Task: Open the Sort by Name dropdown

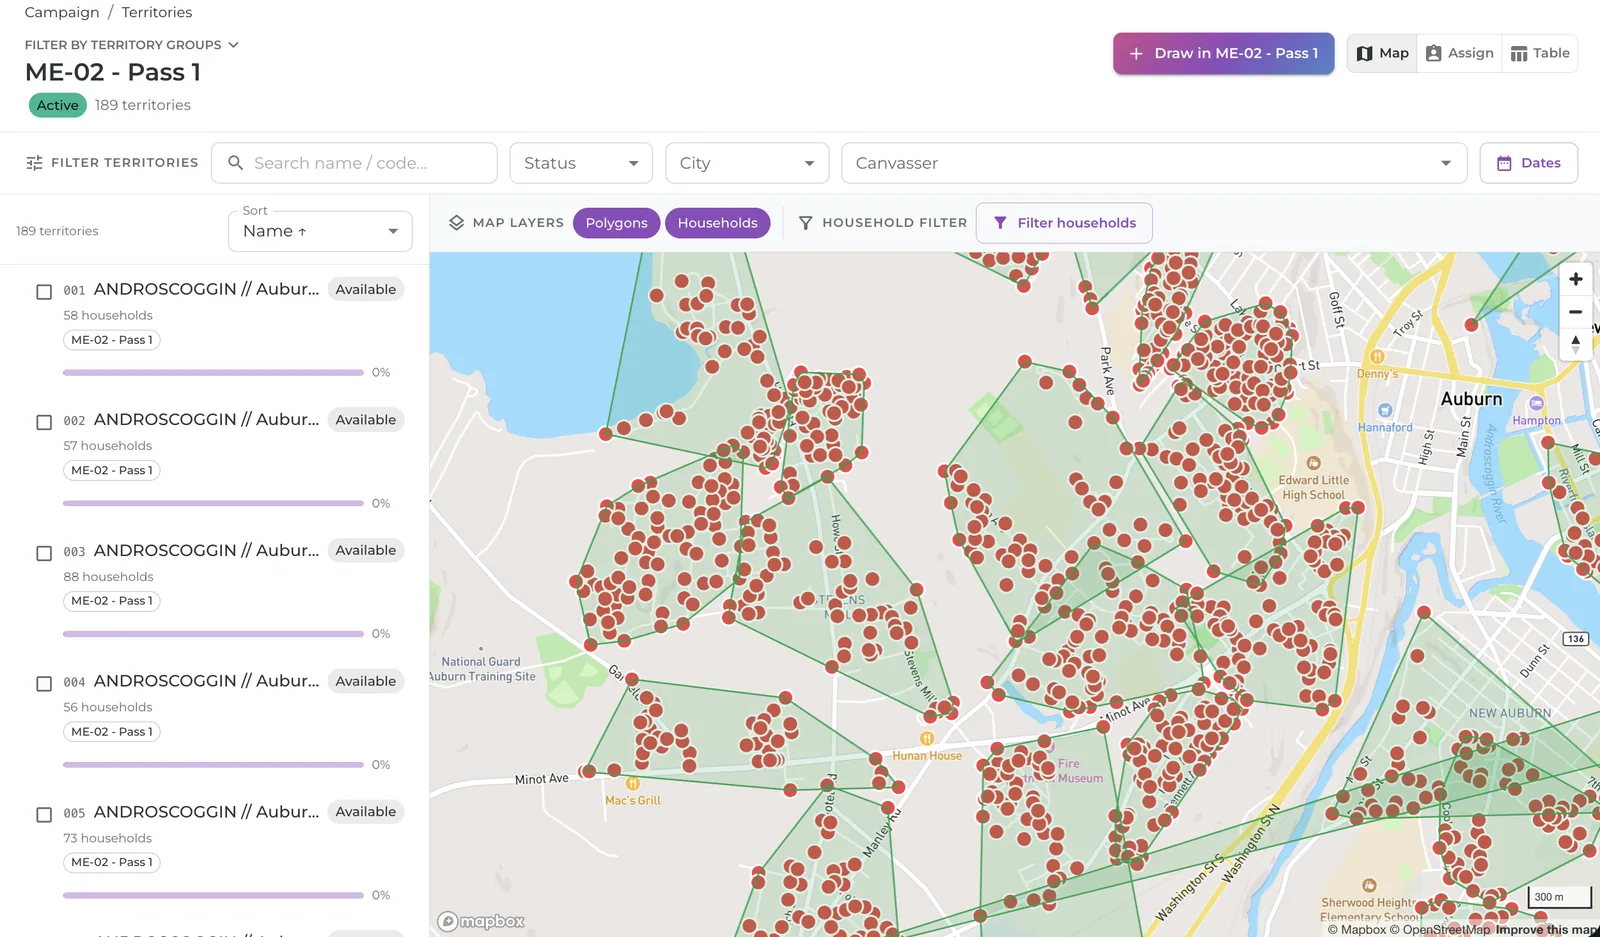Action: (x=320, y=231)
